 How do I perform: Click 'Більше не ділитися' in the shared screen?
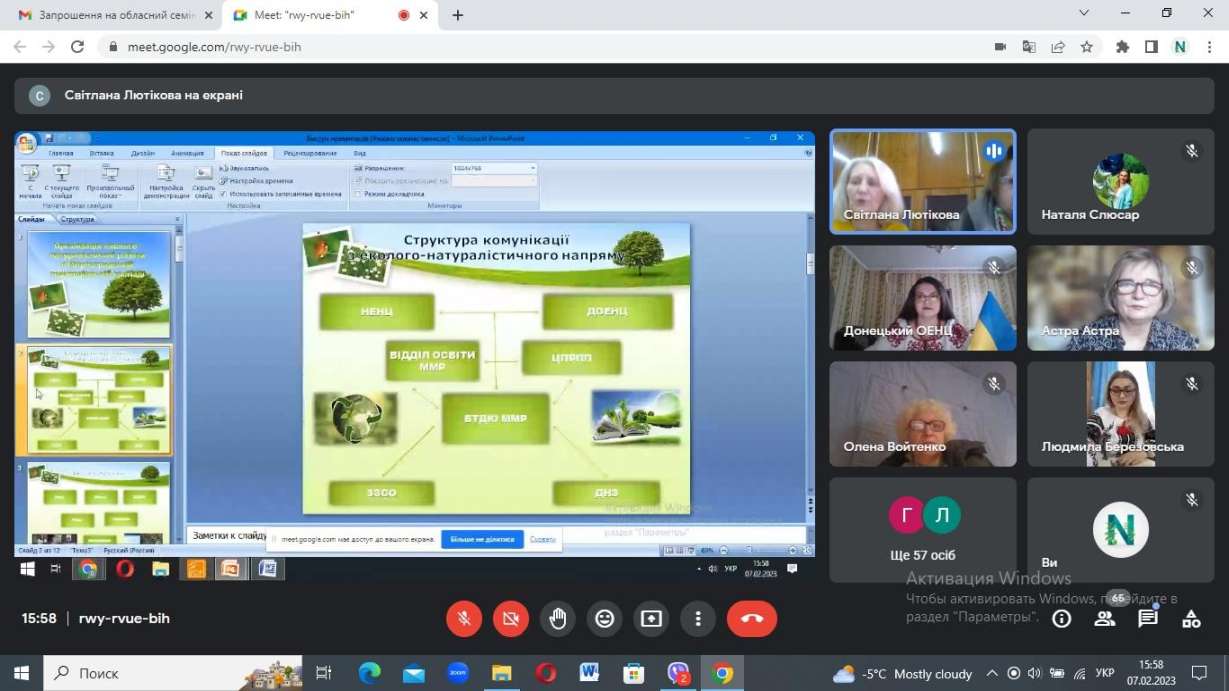coord(483,539)
